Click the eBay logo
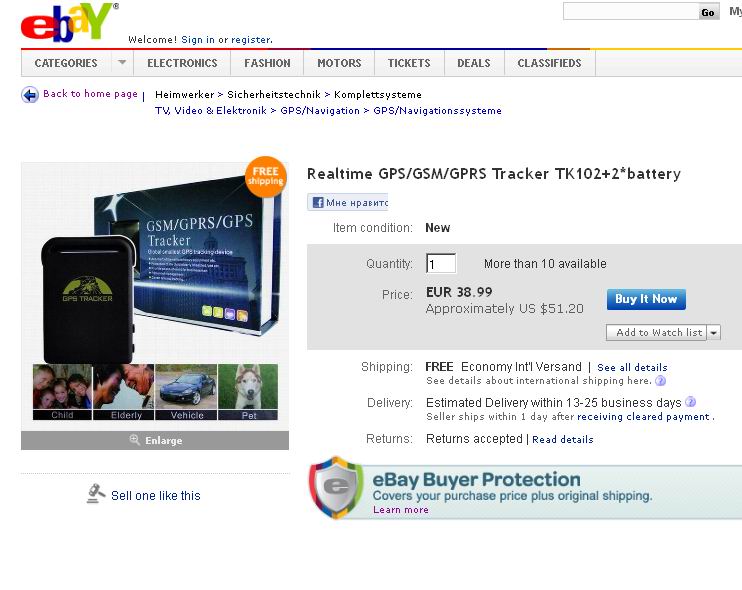This screenshot has height=590, width=742. click(x=69, y=22)
